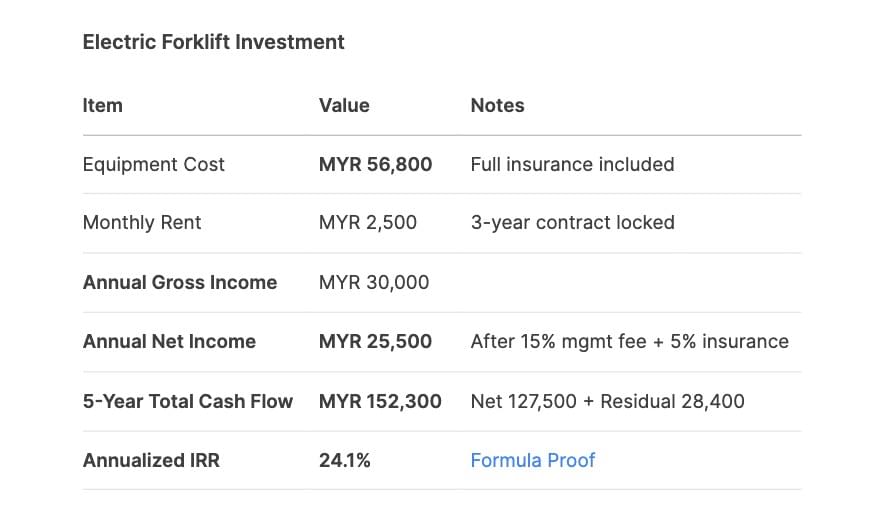Viewport: 889px width, 524px height.
Task: Click the Electric Forklift Investment heading
Action: coord(213,42)
